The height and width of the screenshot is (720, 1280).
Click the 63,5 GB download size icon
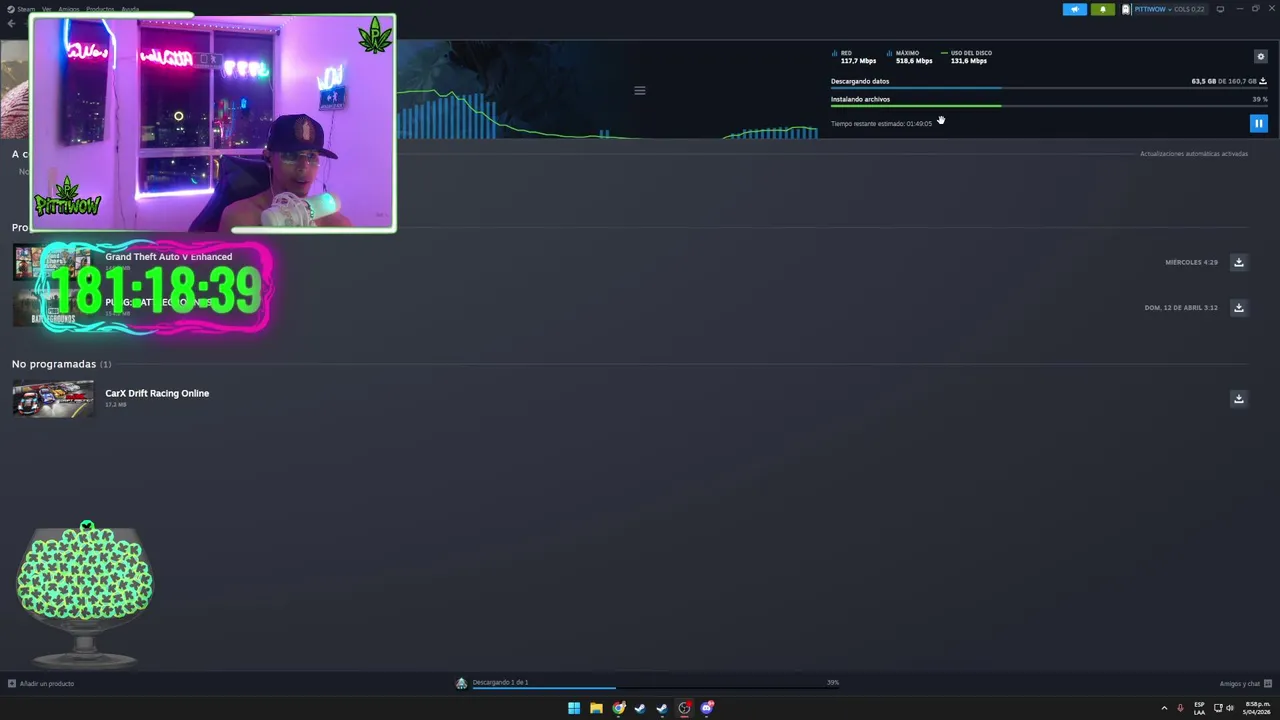(1263, 81)
